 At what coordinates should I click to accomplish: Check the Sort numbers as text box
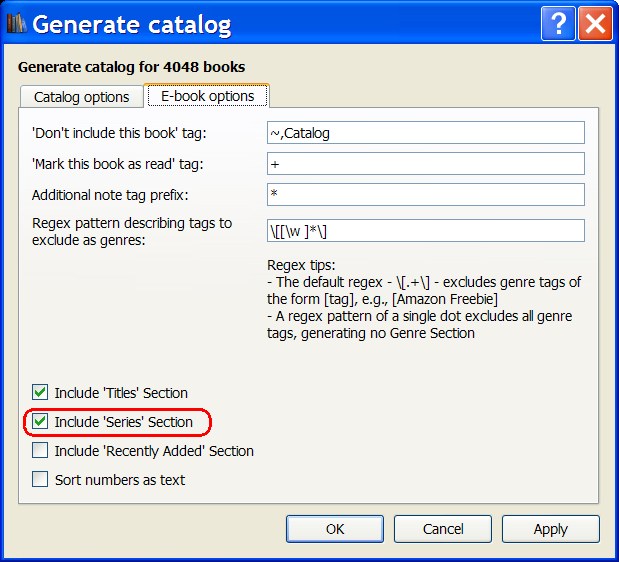40,479
